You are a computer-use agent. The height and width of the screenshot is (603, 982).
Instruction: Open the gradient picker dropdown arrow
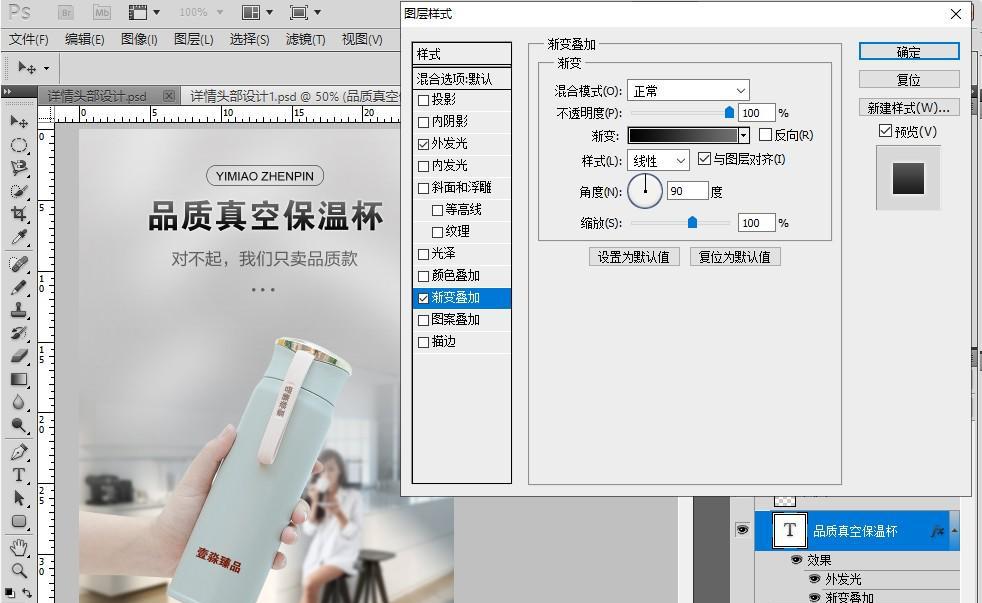743,135
